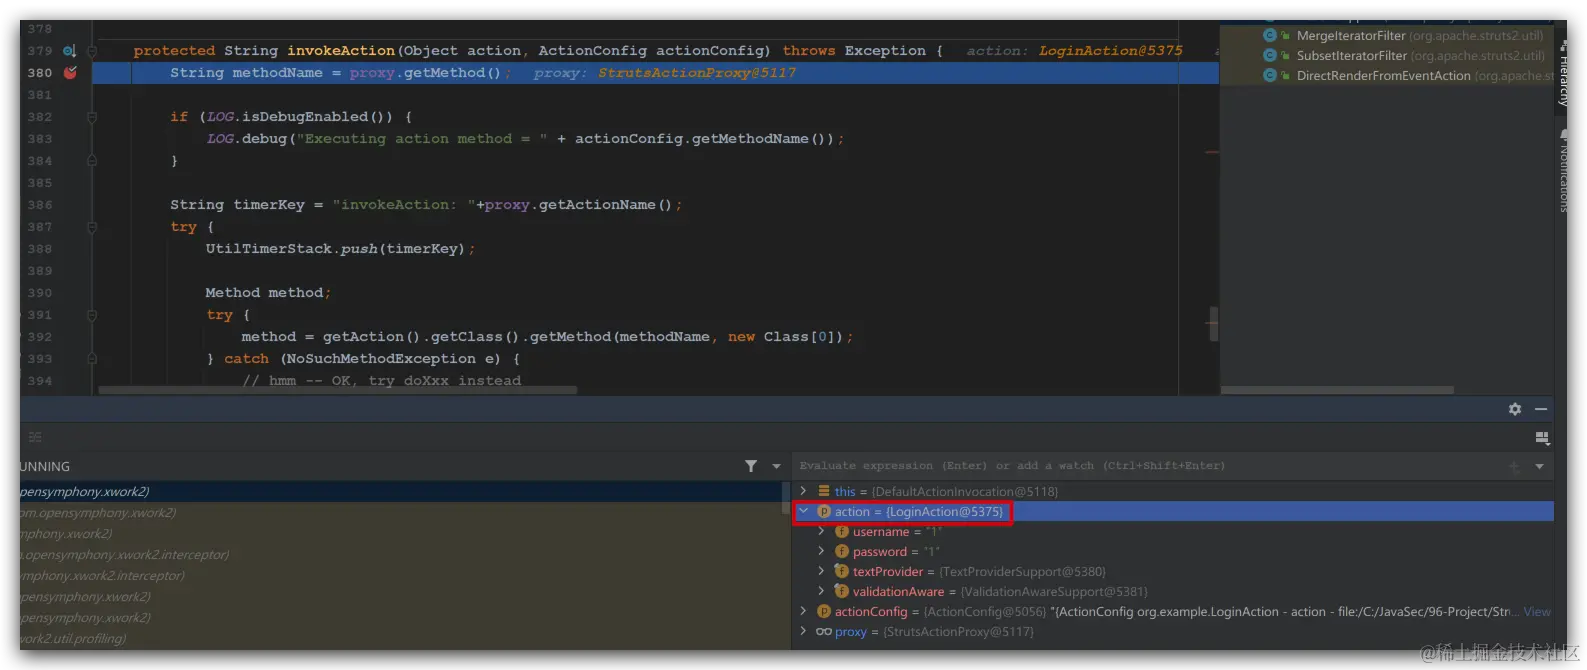Click the class icon of DirectRenderFromEventAction
Screen dimensions: 1587x670
[x=1270, y=75]
